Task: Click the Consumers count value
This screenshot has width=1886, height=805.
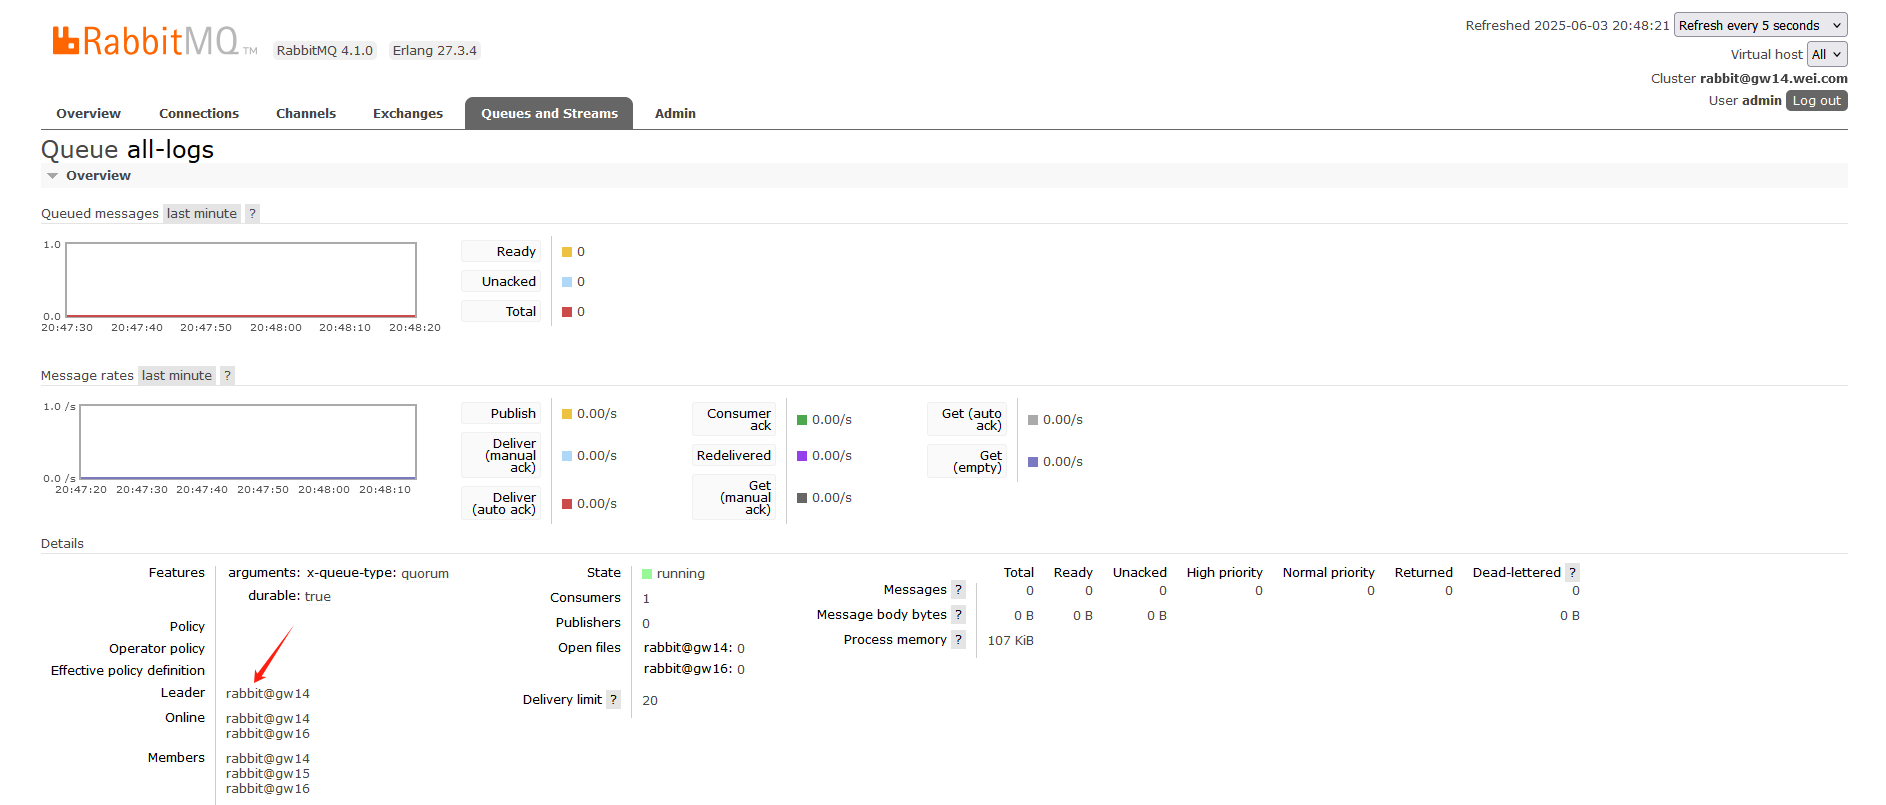Action: point(646,598)
